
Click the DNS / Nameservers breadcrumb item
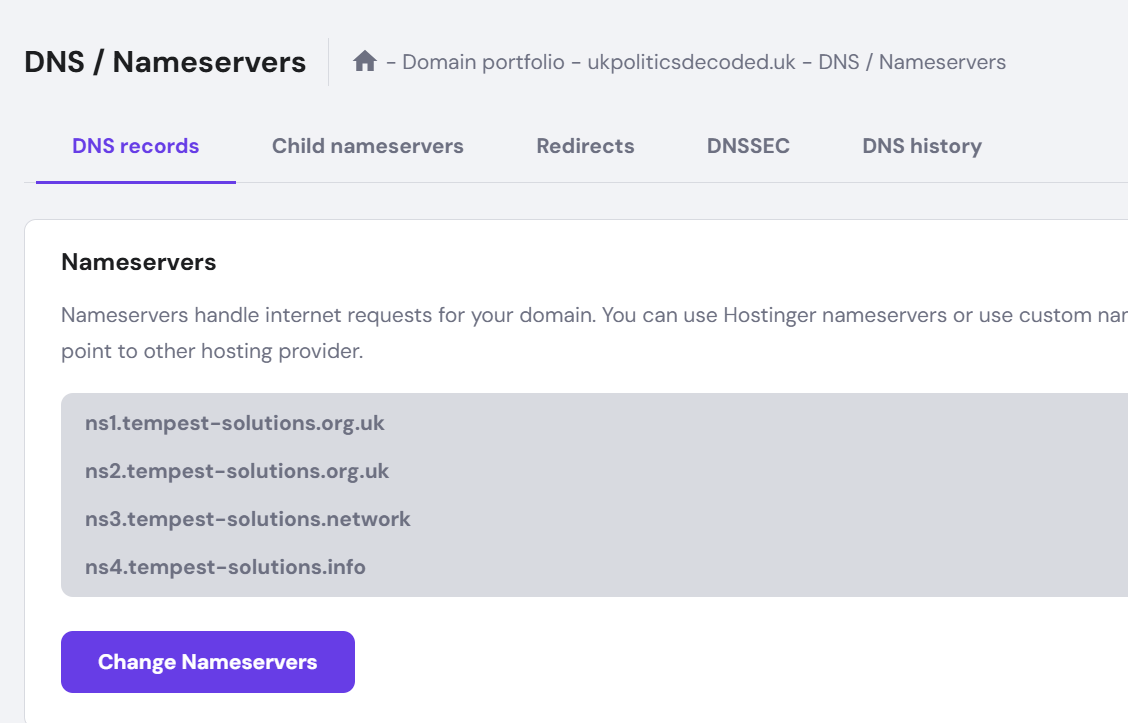click(912, 62)
